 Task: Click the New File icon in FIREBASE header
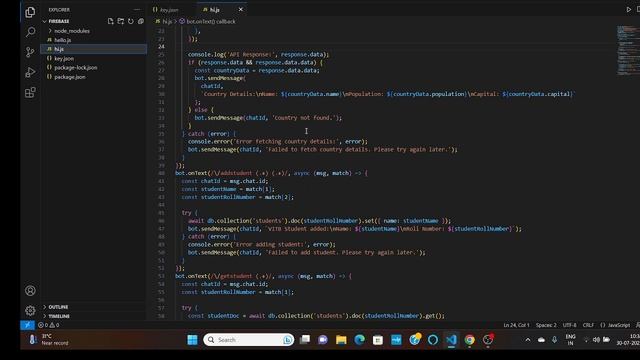[x=111, y=21]
